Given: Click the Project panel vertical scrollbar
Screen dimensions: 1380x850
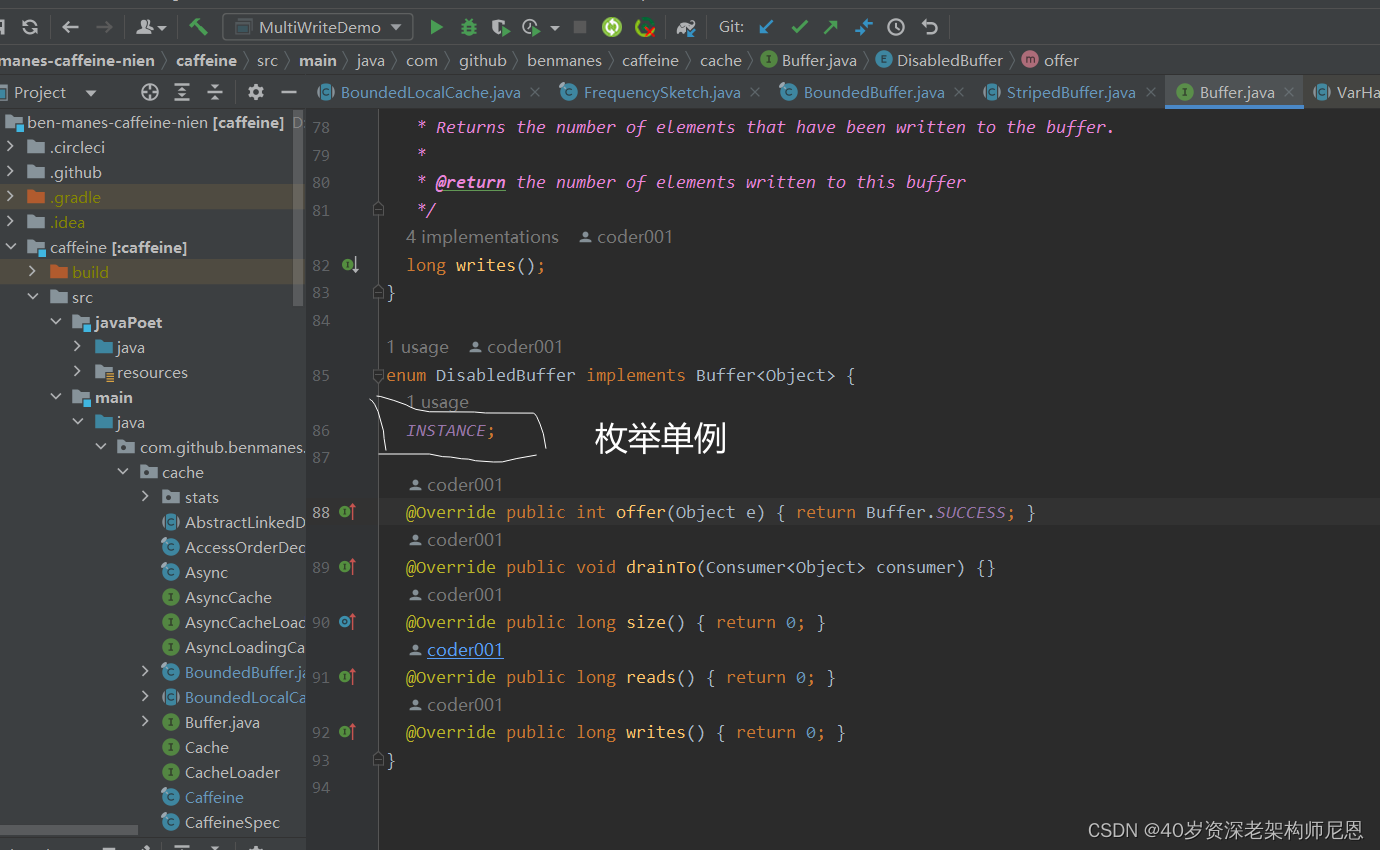Looking at the screenshot, I should tap(298, 207).
